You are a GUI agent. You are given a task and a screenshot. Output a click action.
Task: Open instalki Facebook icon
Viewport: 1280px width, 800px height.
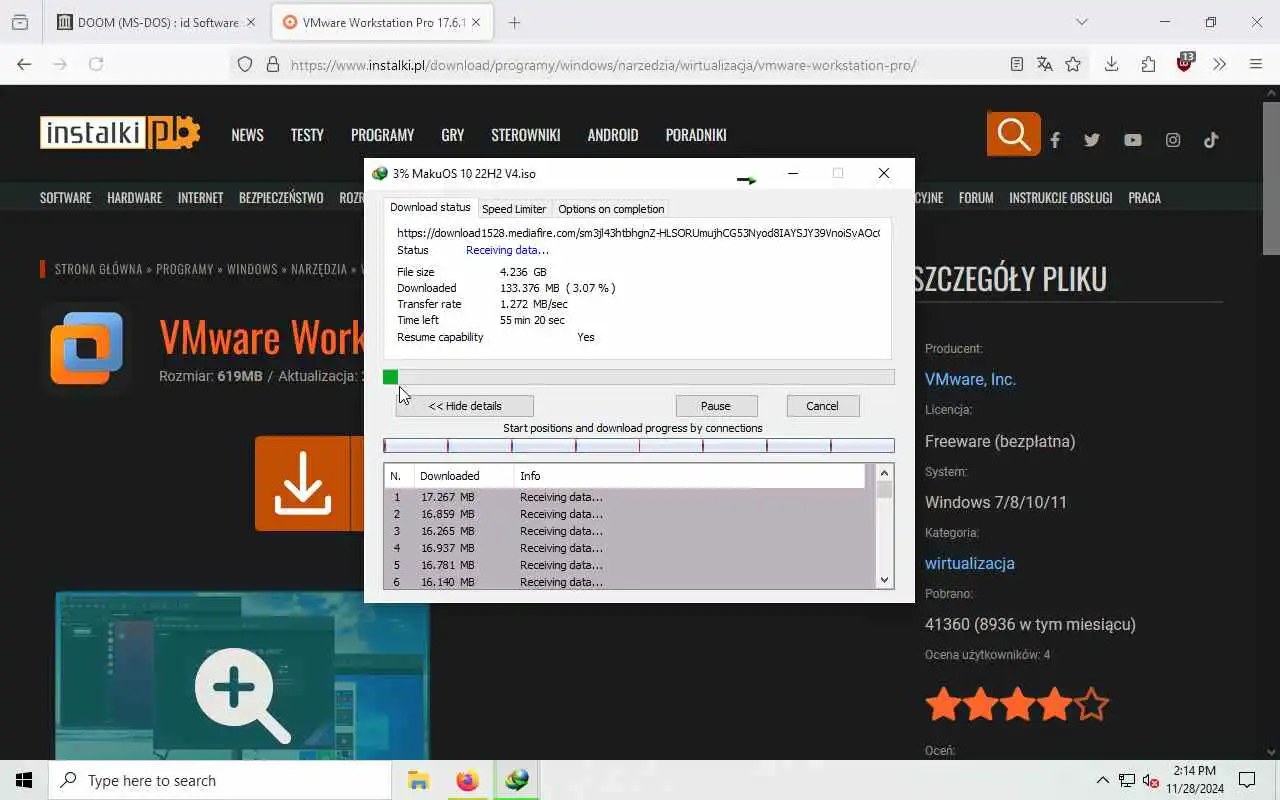pyautogui.click(x=1055, y=140)
